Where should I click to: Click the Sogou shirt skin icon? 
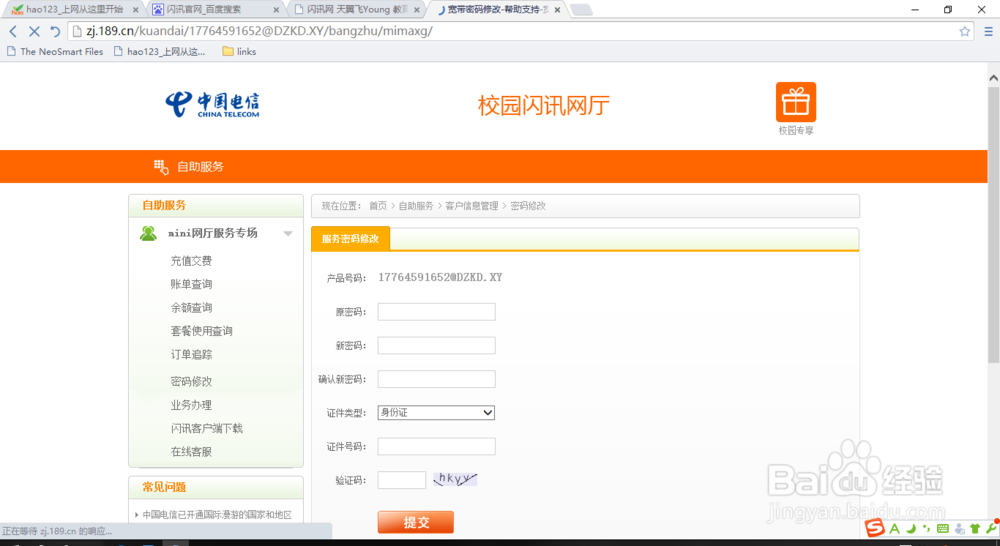click(975, 528)
